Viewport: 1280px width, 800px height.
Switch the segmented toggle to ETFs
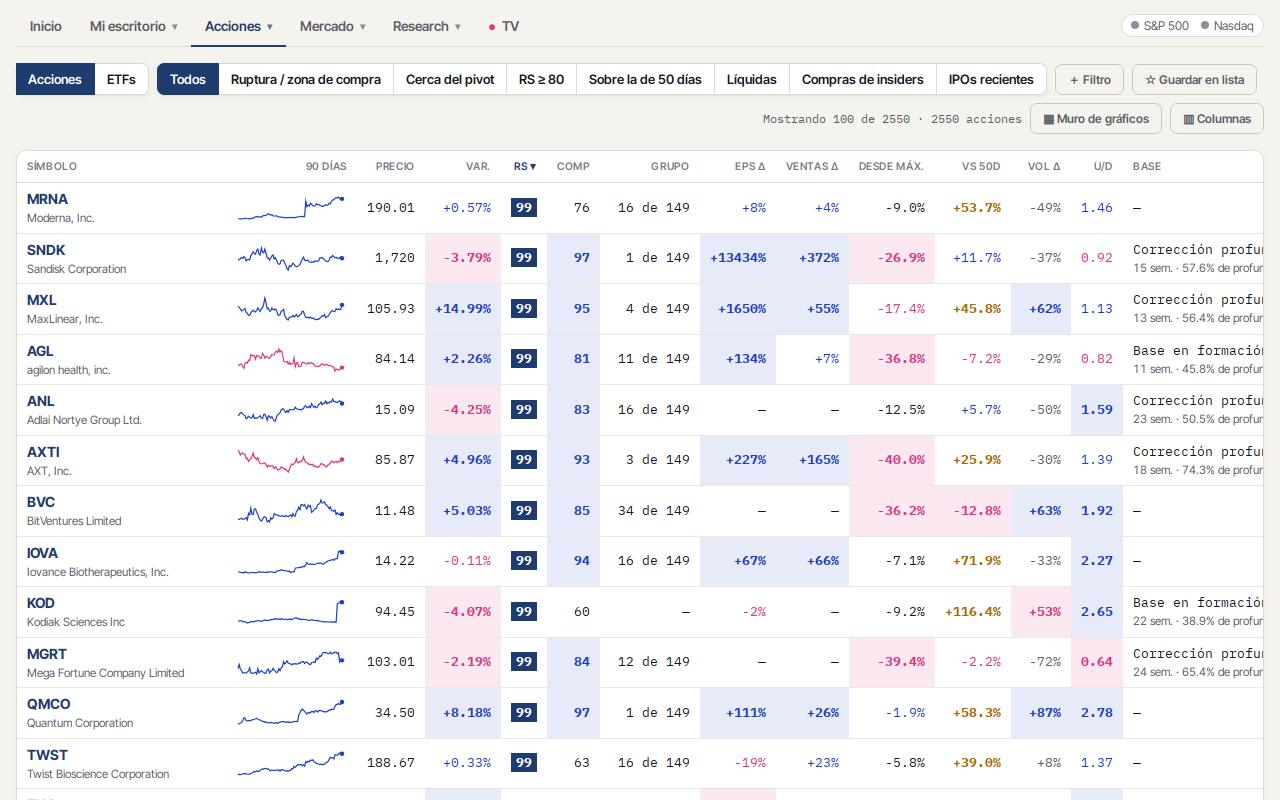121,79
